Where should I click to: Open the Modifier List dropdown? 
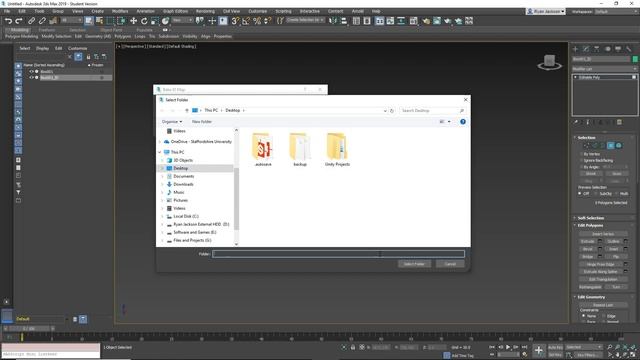click(x=604, y=69)
